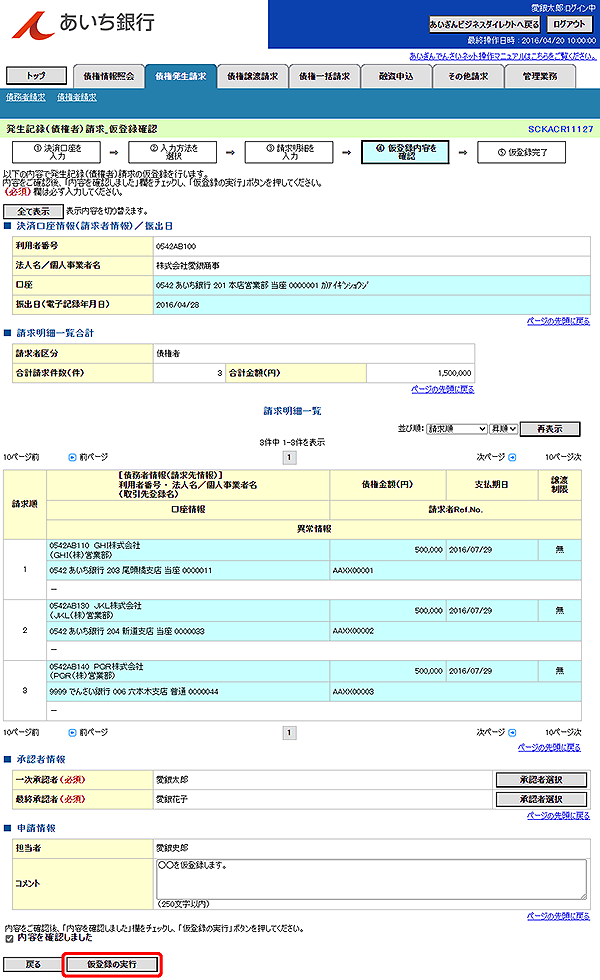Click the 債権者請求 submenu link
Image resolution: width=600 pixels, height=980 pixels.
[x=77, y=98]
